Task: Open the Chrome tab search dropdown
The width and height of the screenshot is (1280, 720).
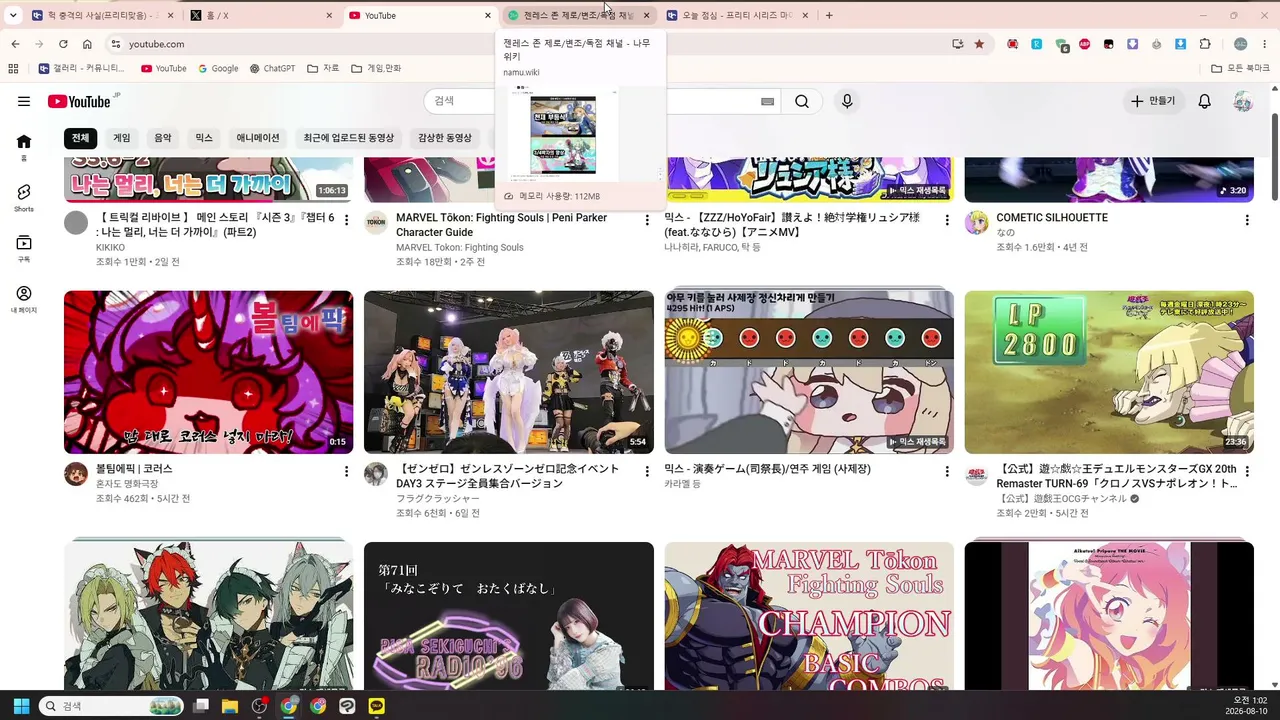Action: (x=13, y=15)
